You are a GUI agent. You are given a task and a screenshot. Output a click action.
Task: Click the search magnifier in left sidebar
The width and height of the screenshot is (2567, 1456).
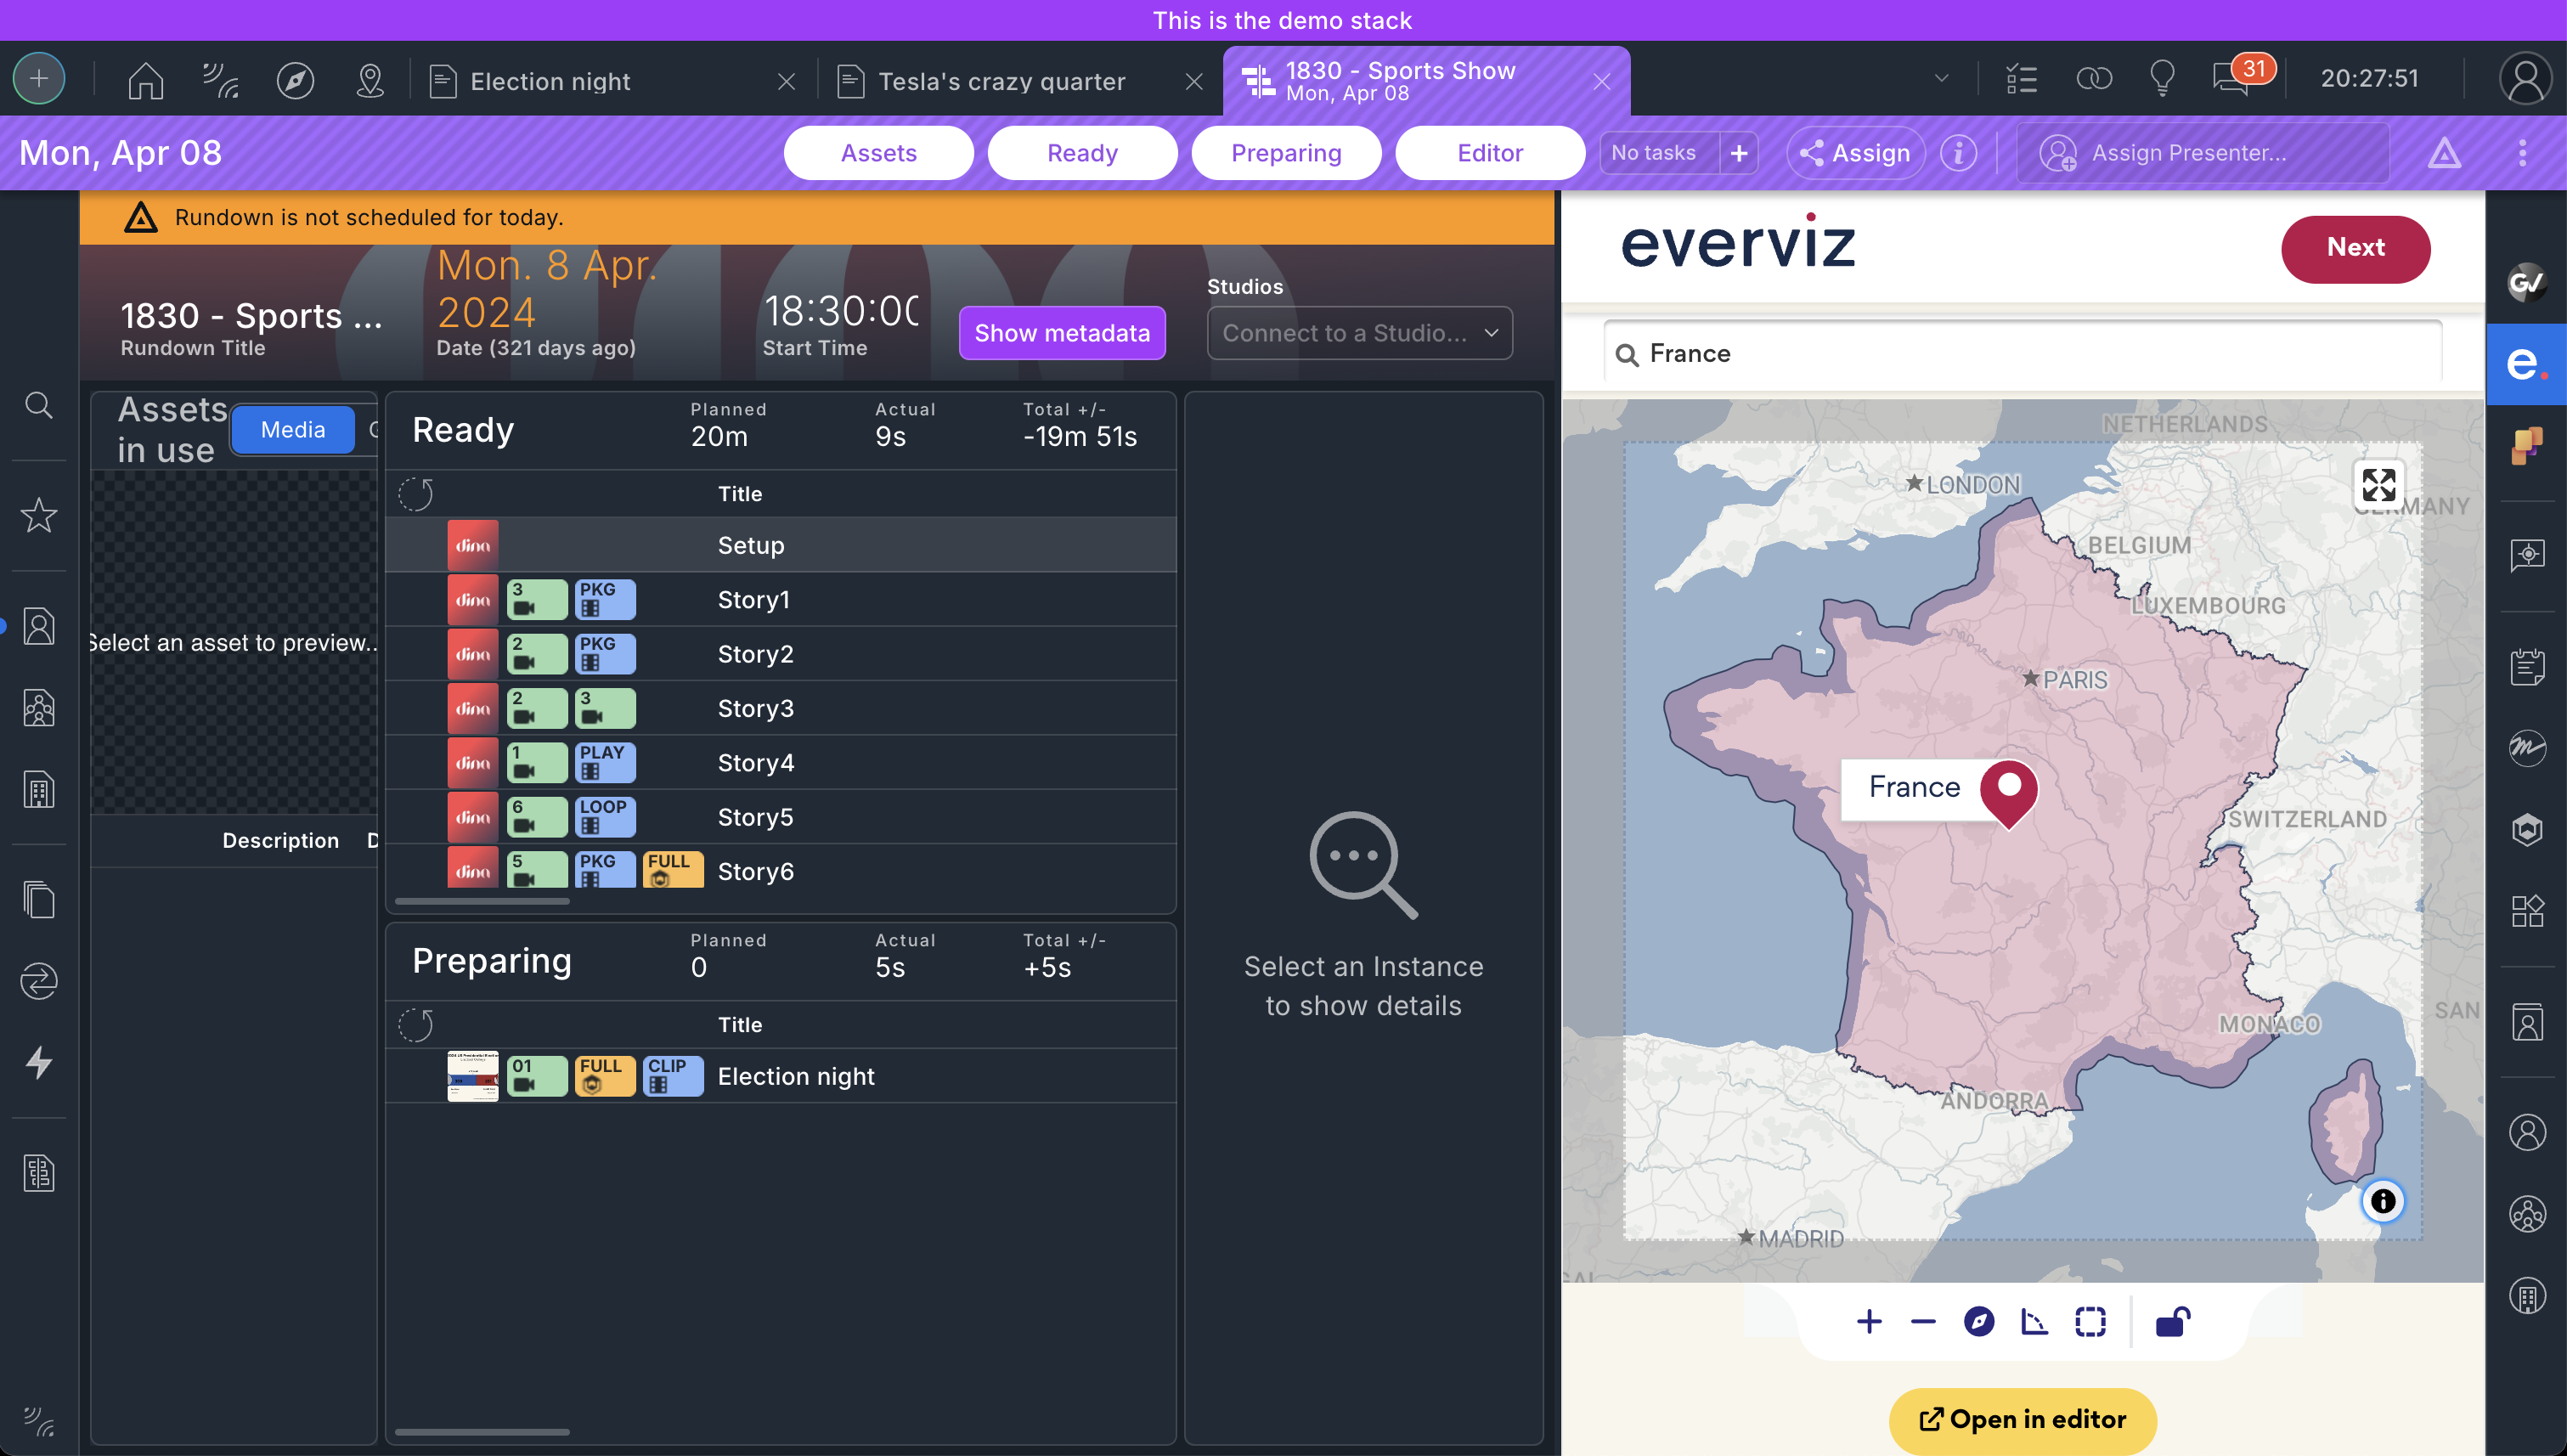coord(39,405)
